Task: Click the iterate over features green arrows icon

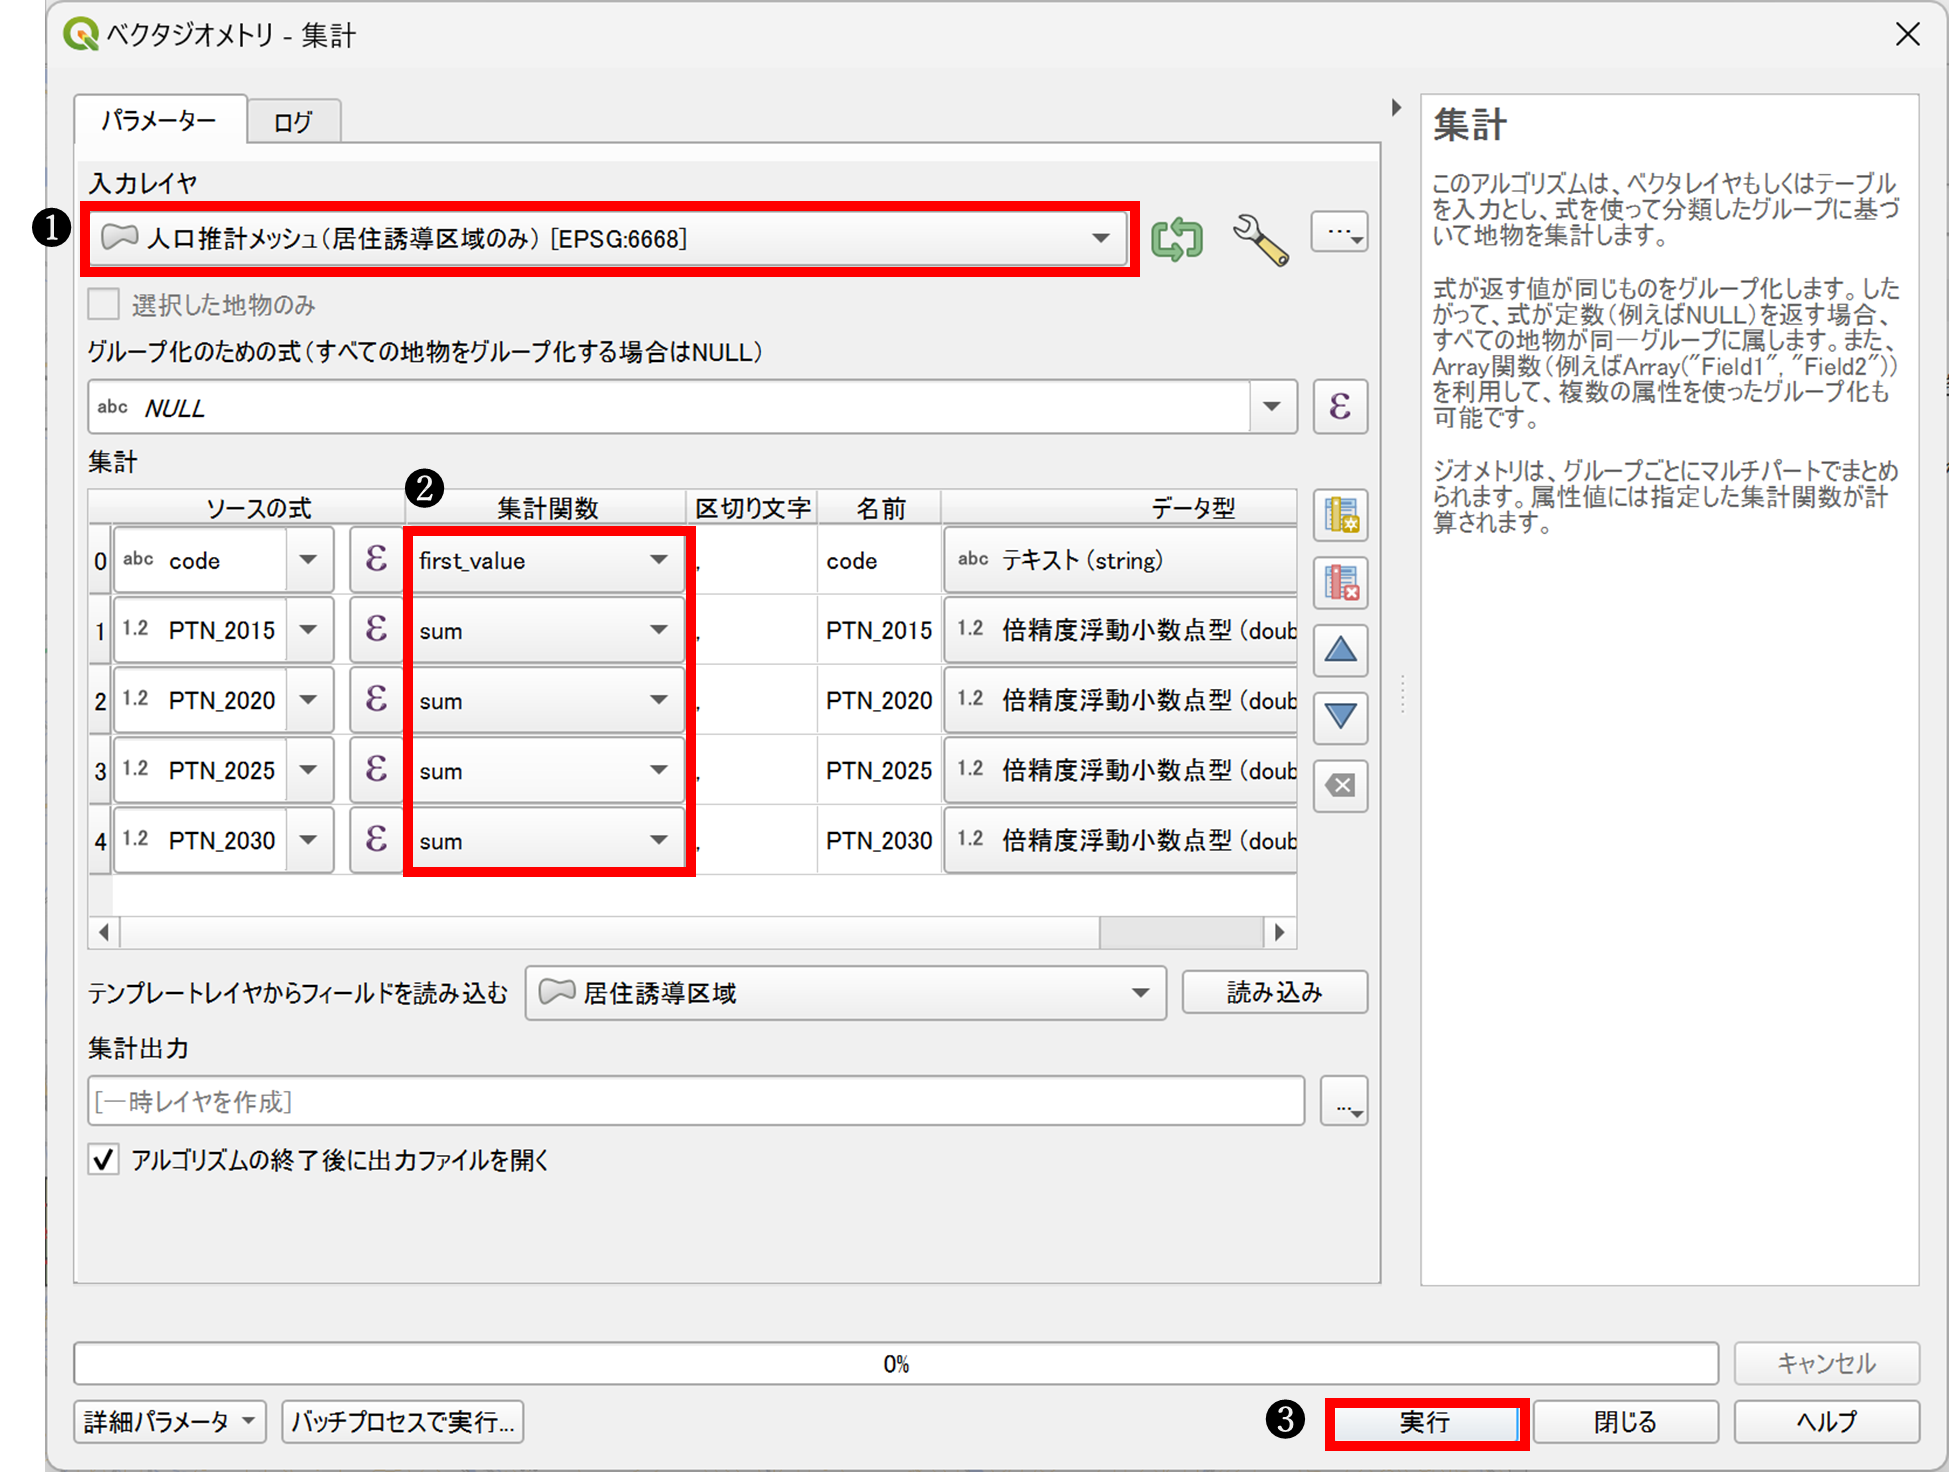Action: click(1177, 239)
